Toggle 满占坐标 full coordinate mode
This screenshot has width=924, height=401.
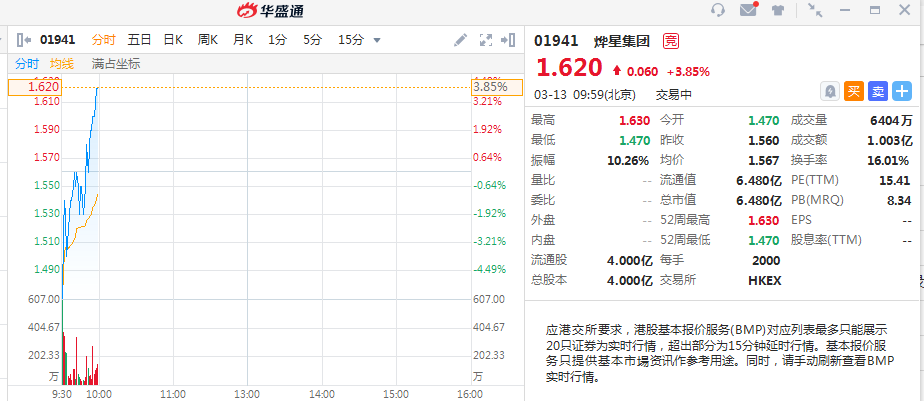pos(116,64)
